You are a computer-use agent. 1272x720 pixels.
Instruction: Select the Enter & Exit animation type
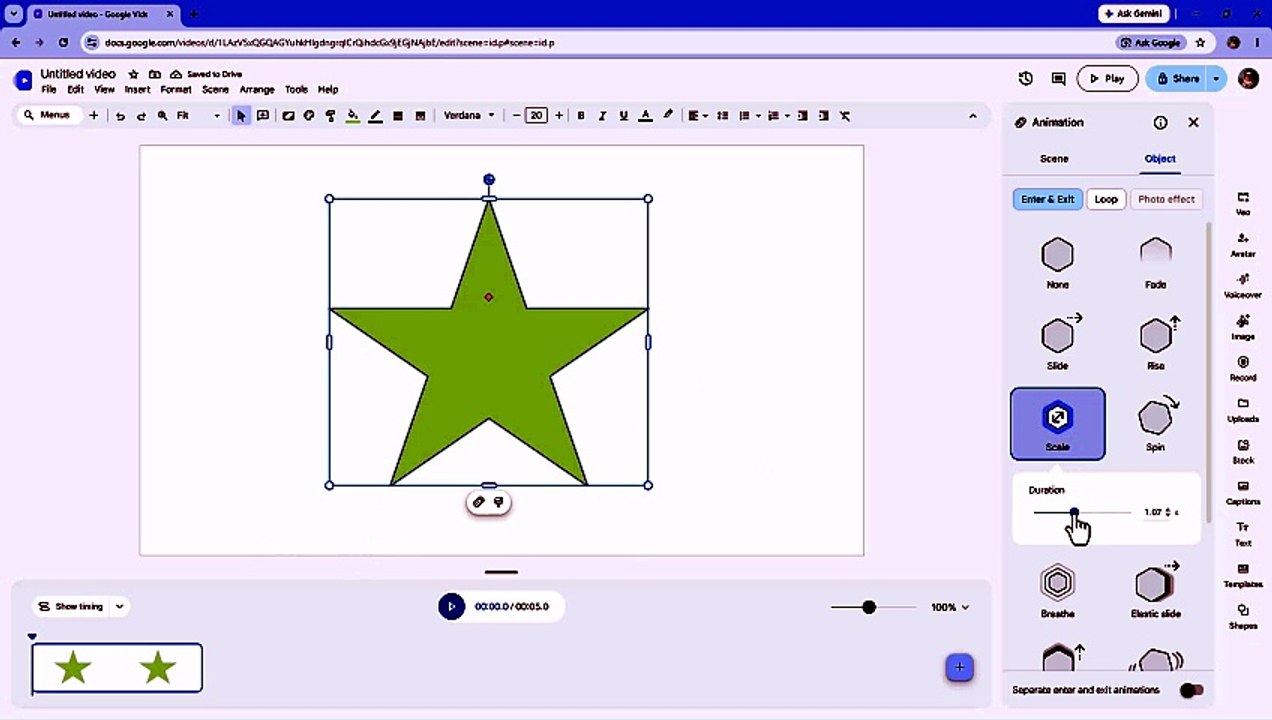(x=1047, y=199)
